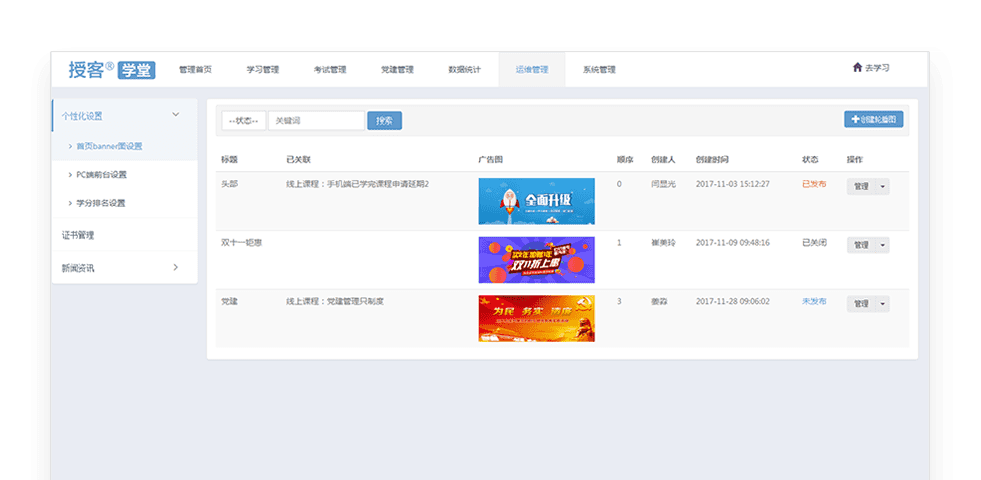The width and height of the screenshot is (981, 480).
Task: Click the 头部 title cell
Action: pos(229,184)
